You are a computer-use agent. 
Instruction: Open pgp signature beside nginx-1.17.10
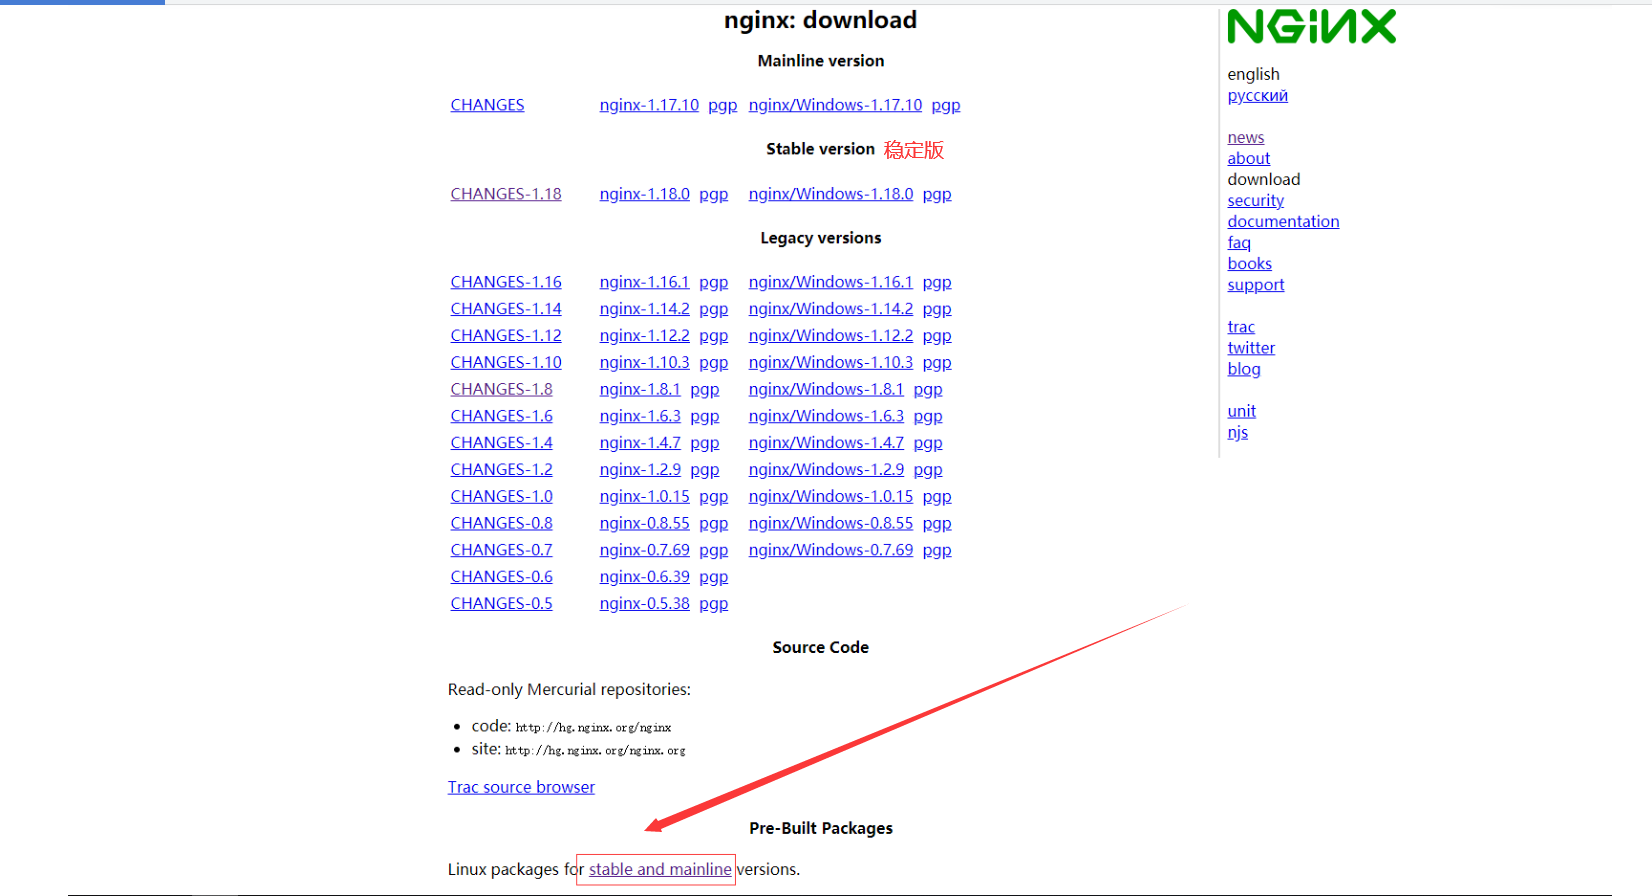coord(722,105)
